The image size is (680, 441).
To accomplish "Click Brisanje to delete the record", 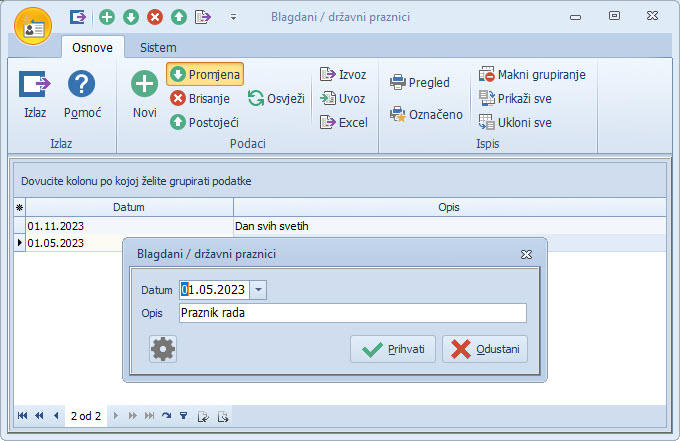I will point(200,98).
